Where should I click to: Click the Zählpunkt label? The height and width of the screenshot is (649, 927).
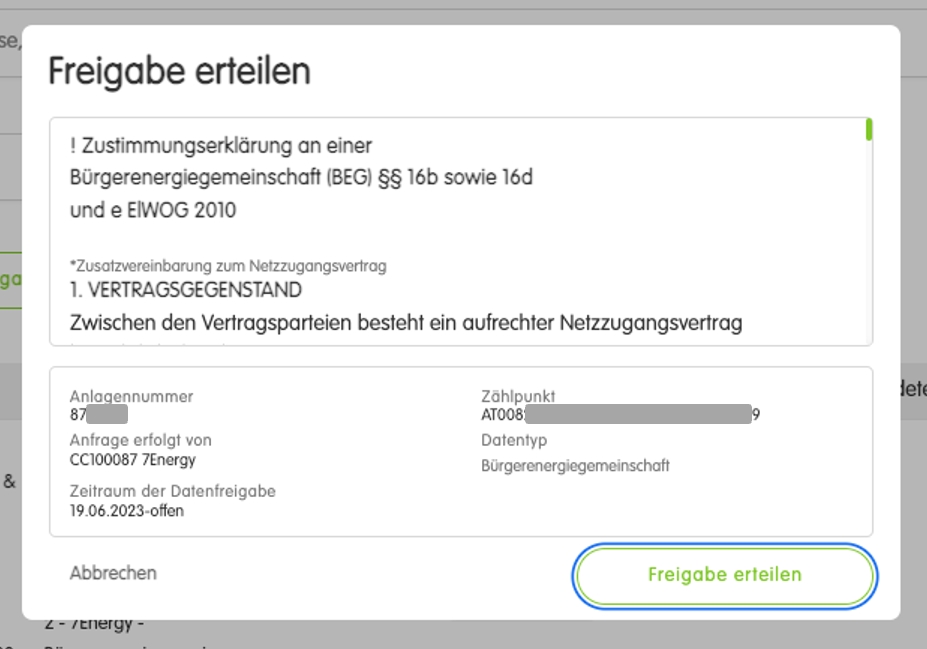click(x=517, y=396)
